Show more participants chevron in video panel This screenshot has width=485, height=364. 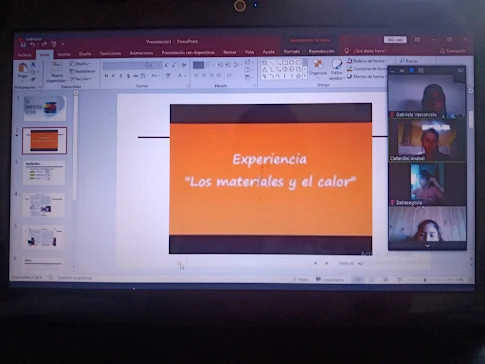pyautogui.click(x=427, y=246)
